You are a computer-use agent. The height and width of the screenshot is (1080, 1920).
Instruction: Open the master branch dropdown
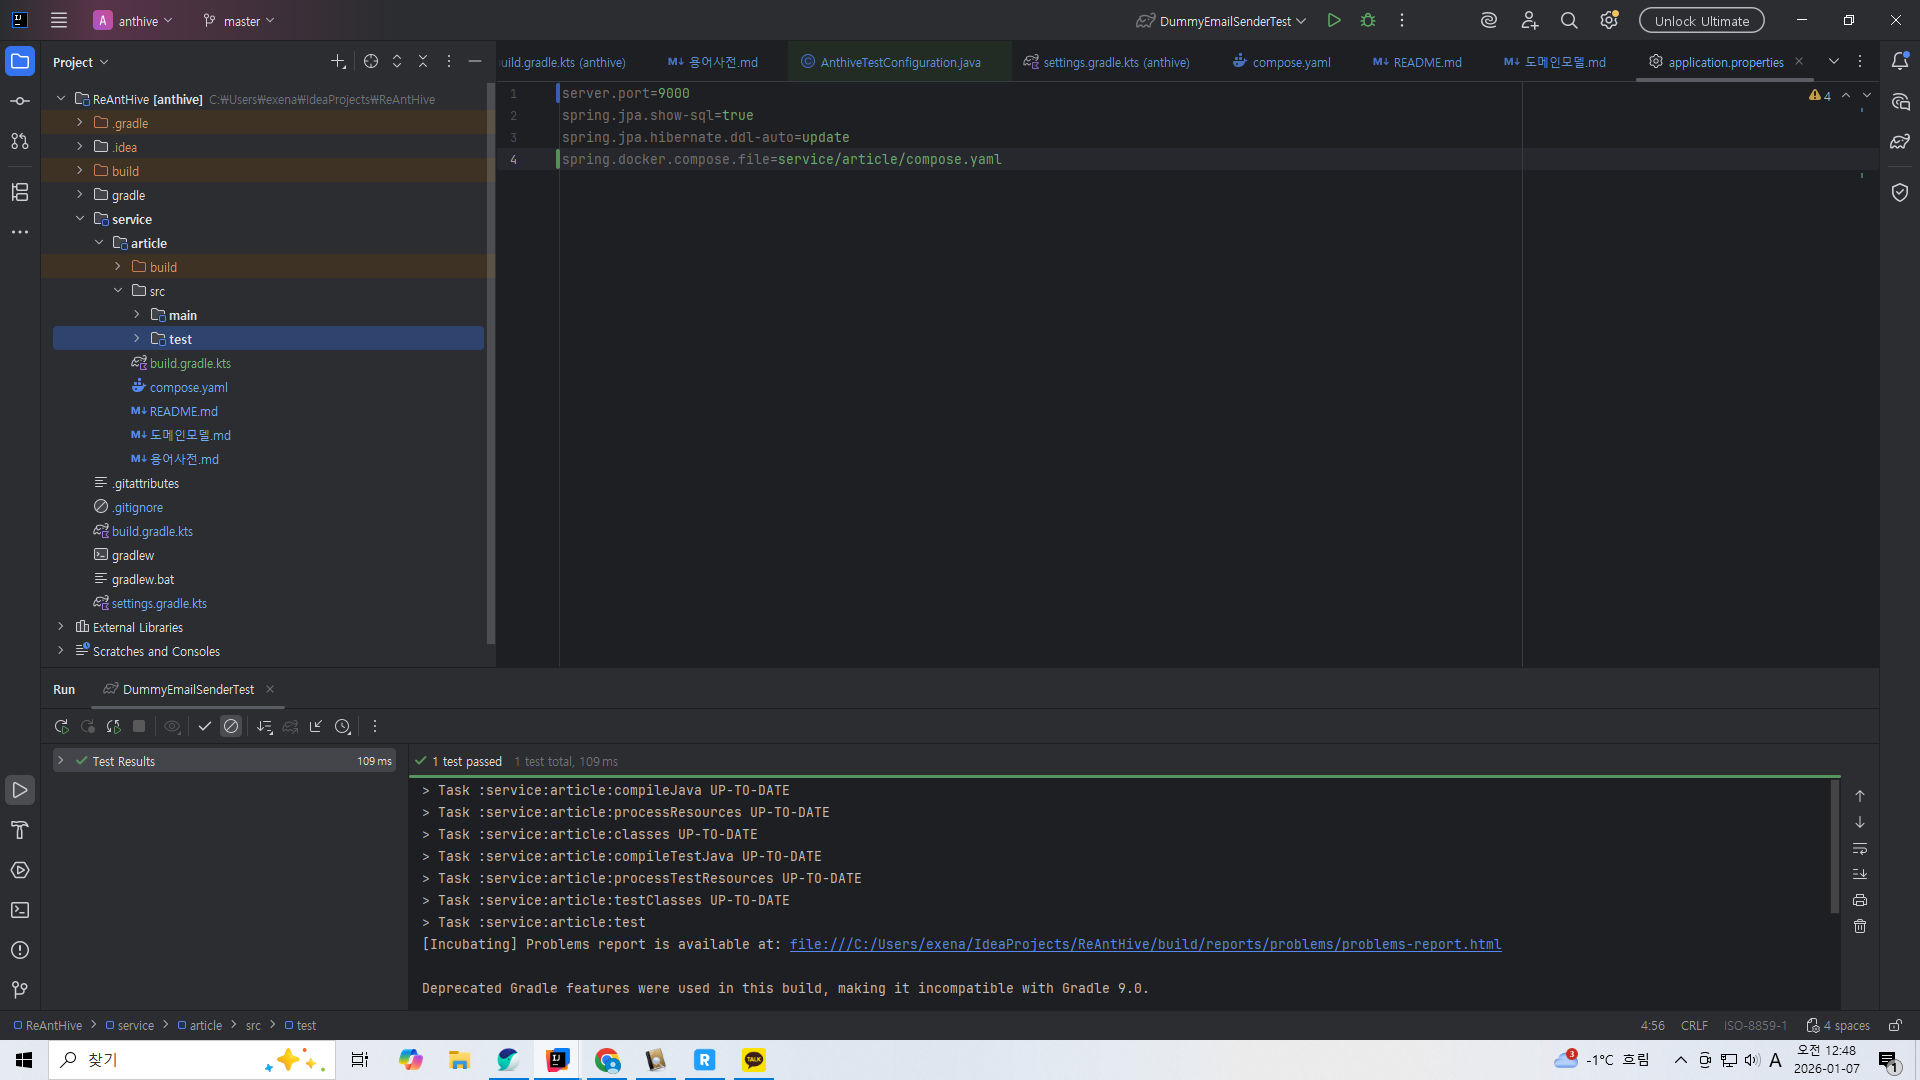point(240,20)
